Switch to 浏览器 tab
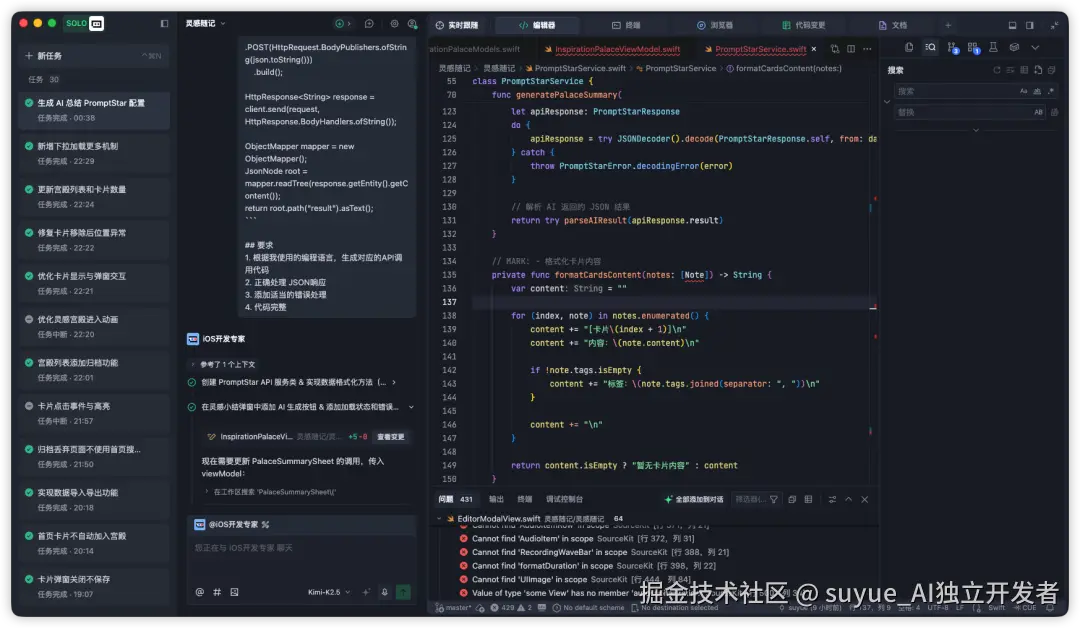Screen dimensions: 1080x628 click(x=714, y=25)
